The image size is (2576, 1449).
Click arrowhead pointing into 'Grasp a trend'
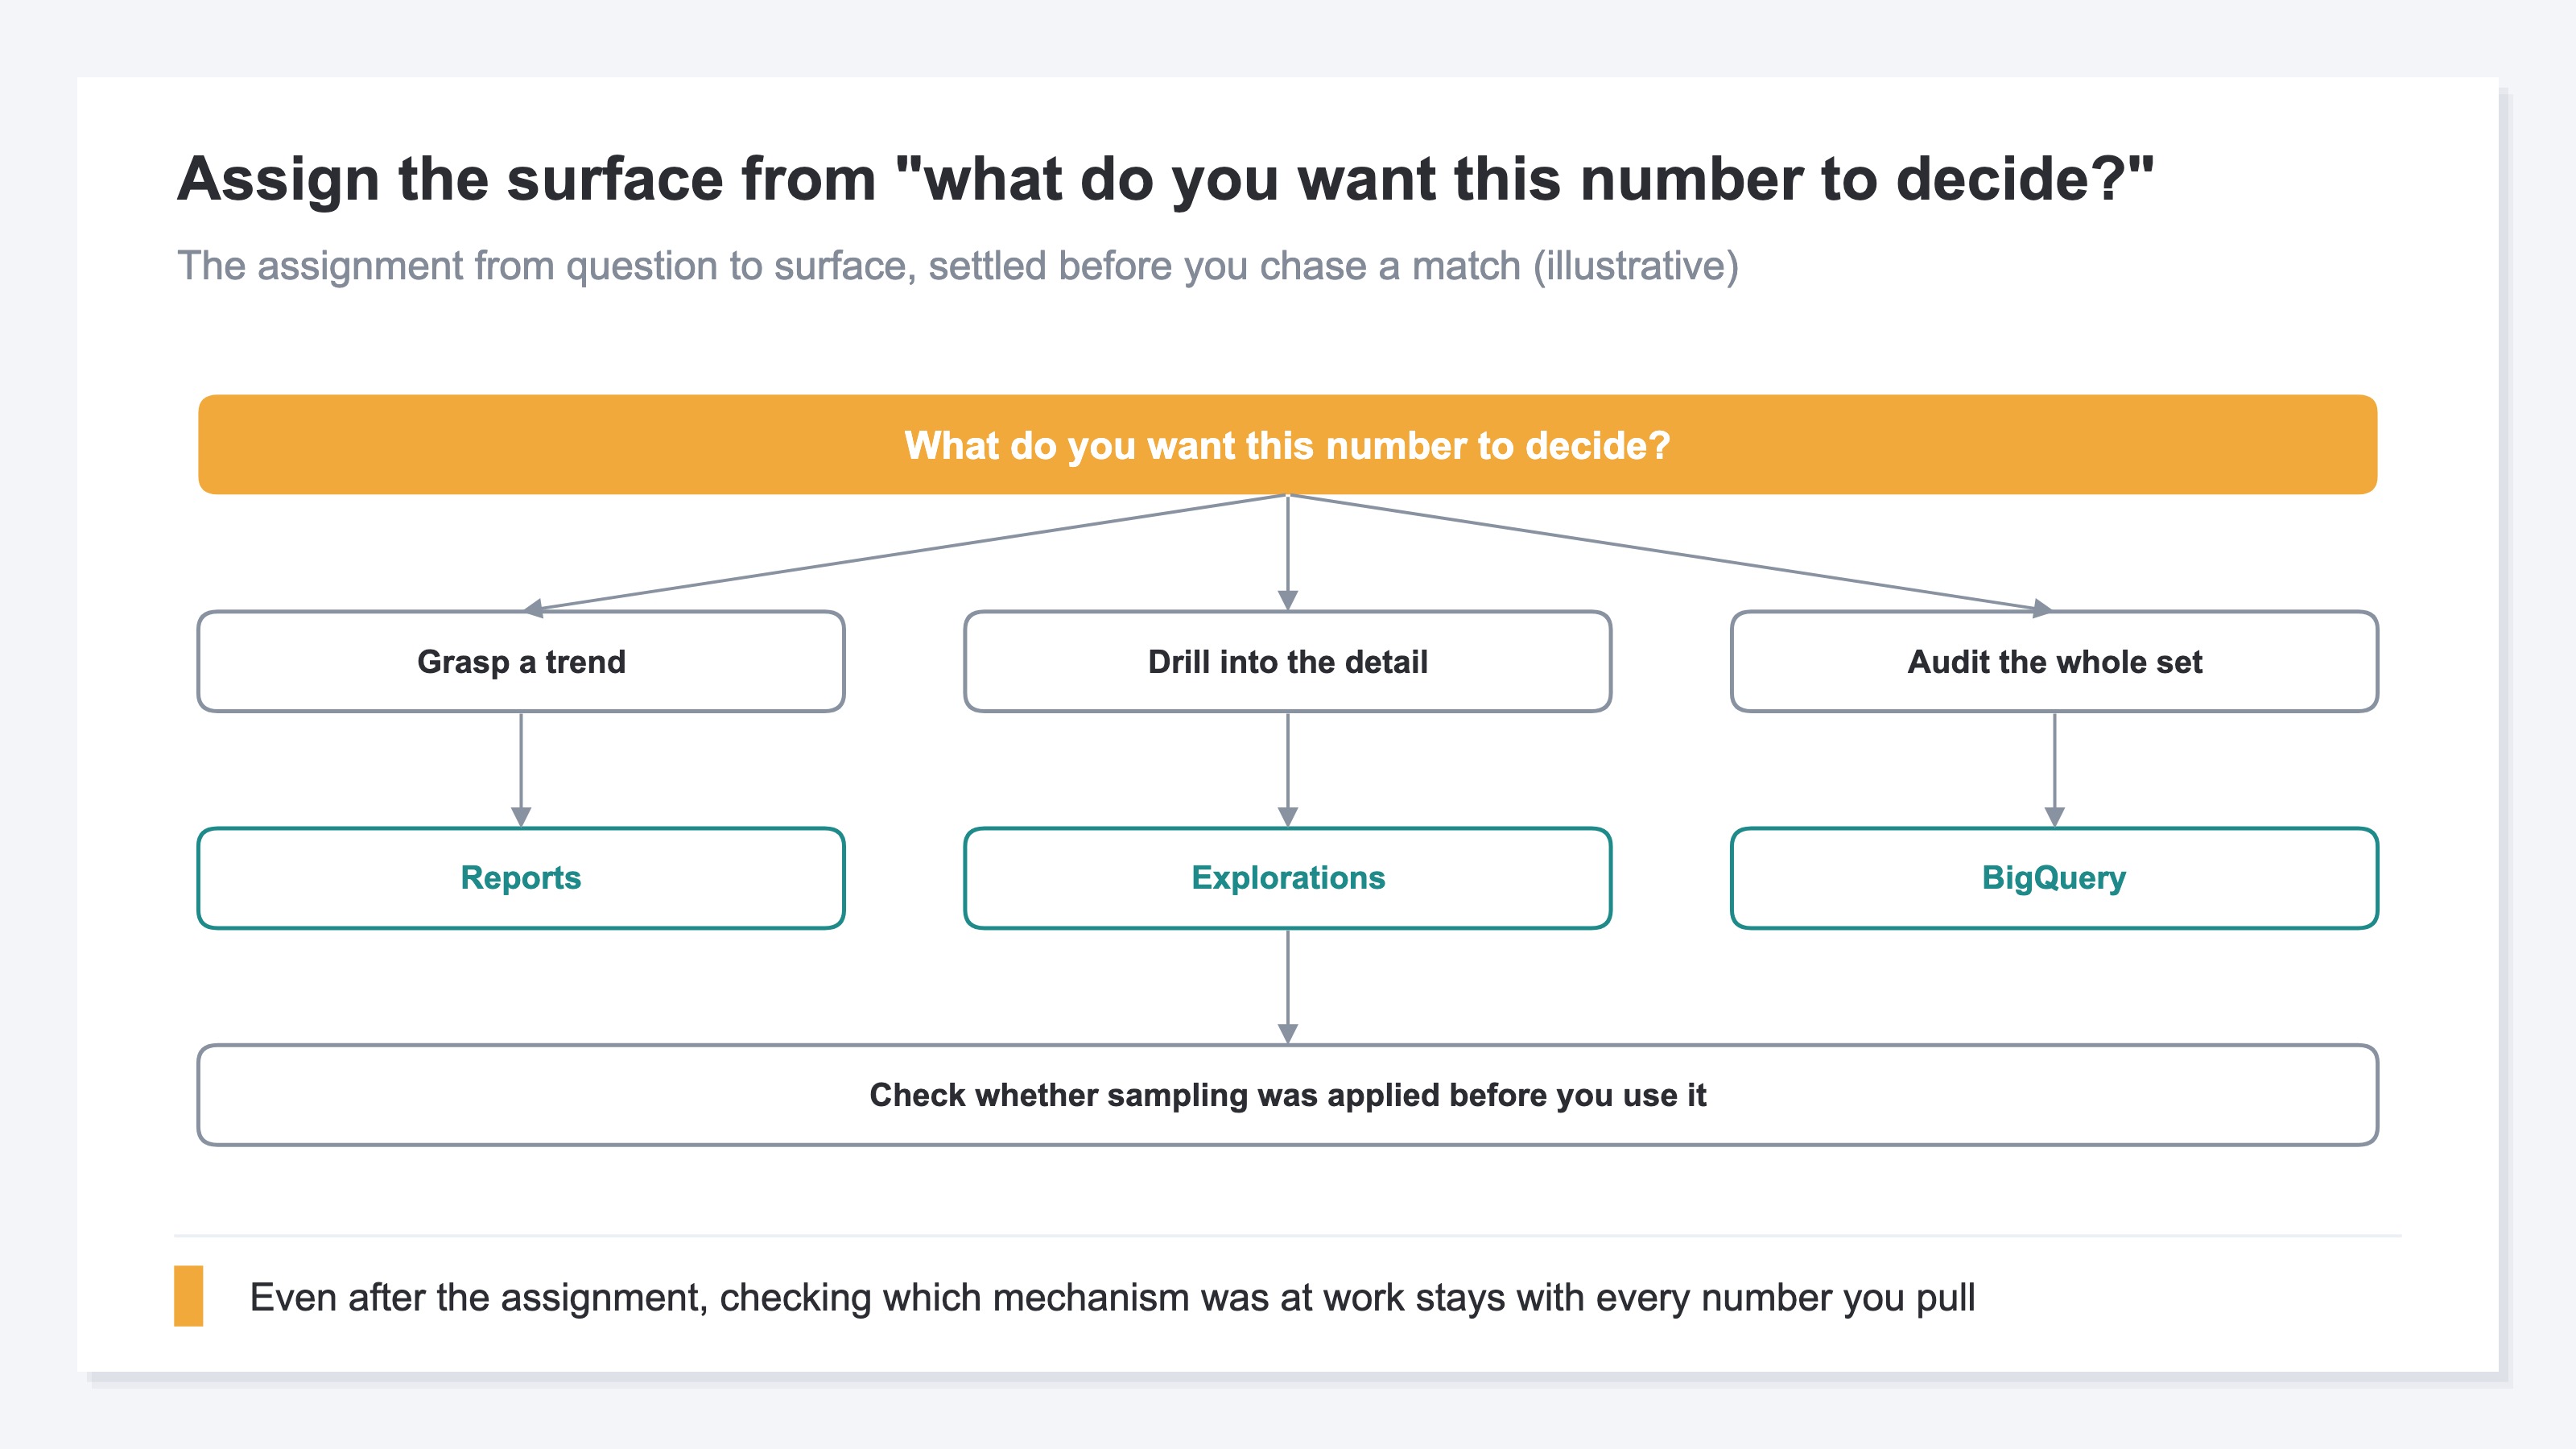click(534, 607)
